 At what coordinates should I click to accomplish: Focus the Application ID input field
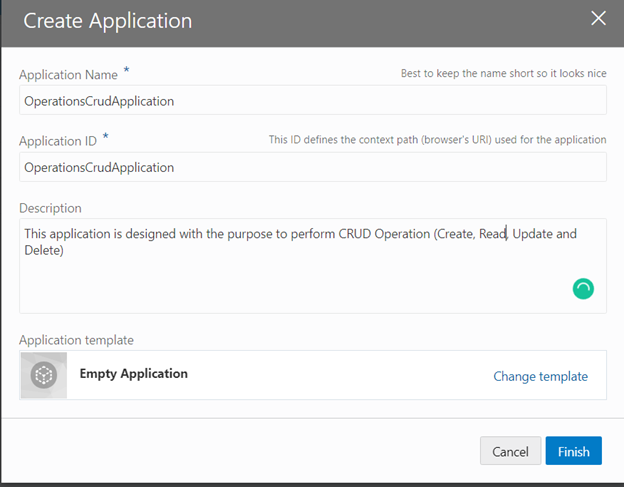(x=313, y=167)
